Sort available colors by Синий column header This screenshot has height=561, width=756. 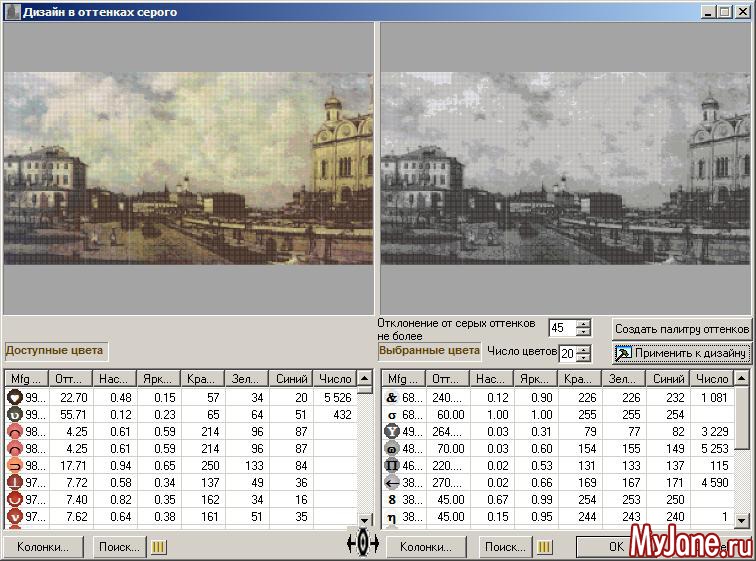tap(290, 379)
